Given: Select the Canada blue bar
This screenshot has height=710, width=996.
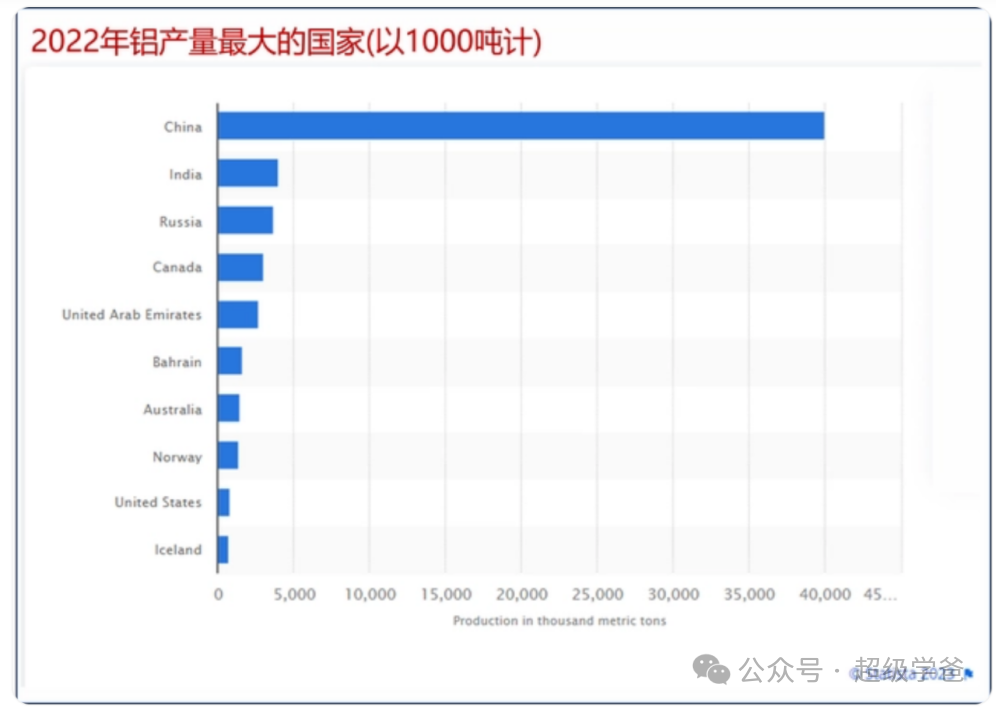Looking at the screenshot, I should [x=240, y=268].
